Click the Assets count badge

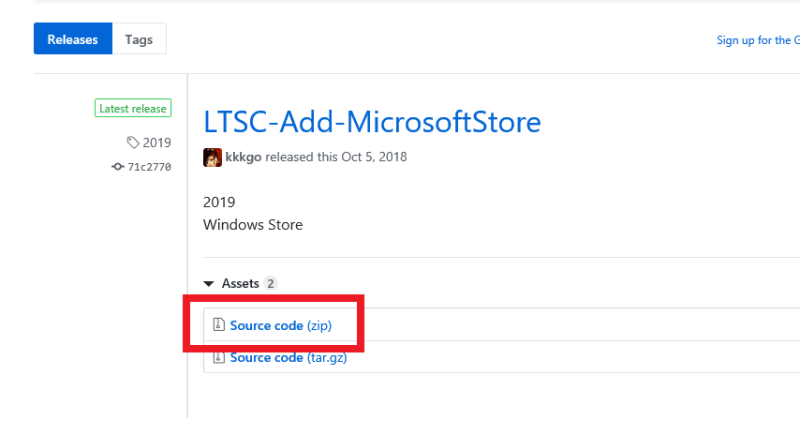pyautogui.click(x=271, y=284)
